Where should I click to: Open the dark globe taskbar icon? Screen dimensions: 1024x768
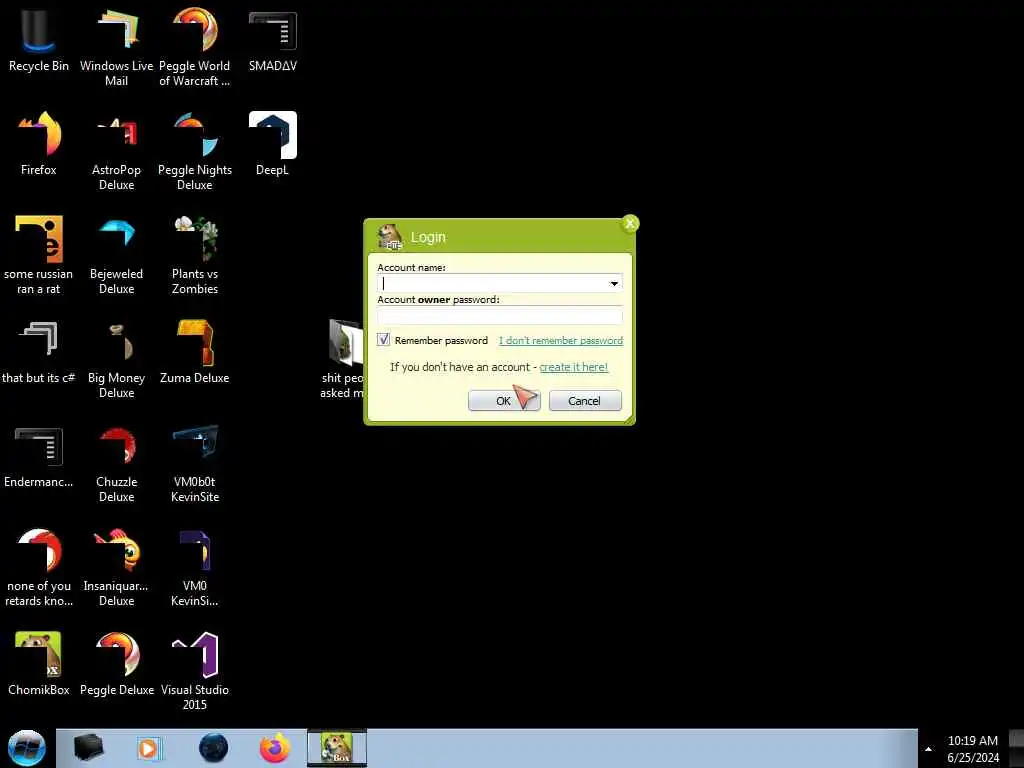coord(214,748)
